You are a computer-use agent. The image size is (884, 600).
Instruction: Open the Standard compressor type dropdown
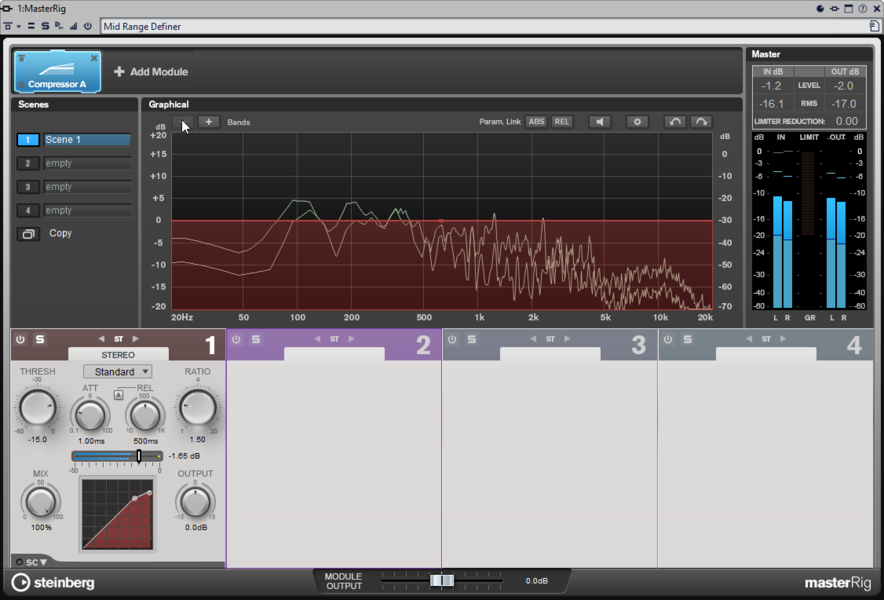tap(118, 372)
